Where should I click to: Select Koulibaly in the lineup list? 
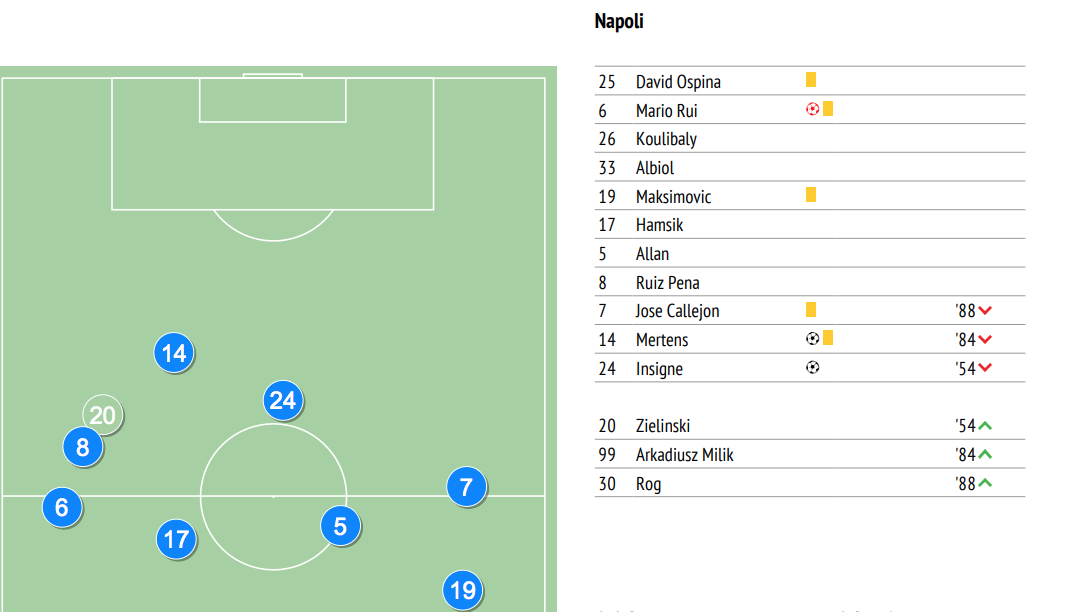click(x=810, y=139)
